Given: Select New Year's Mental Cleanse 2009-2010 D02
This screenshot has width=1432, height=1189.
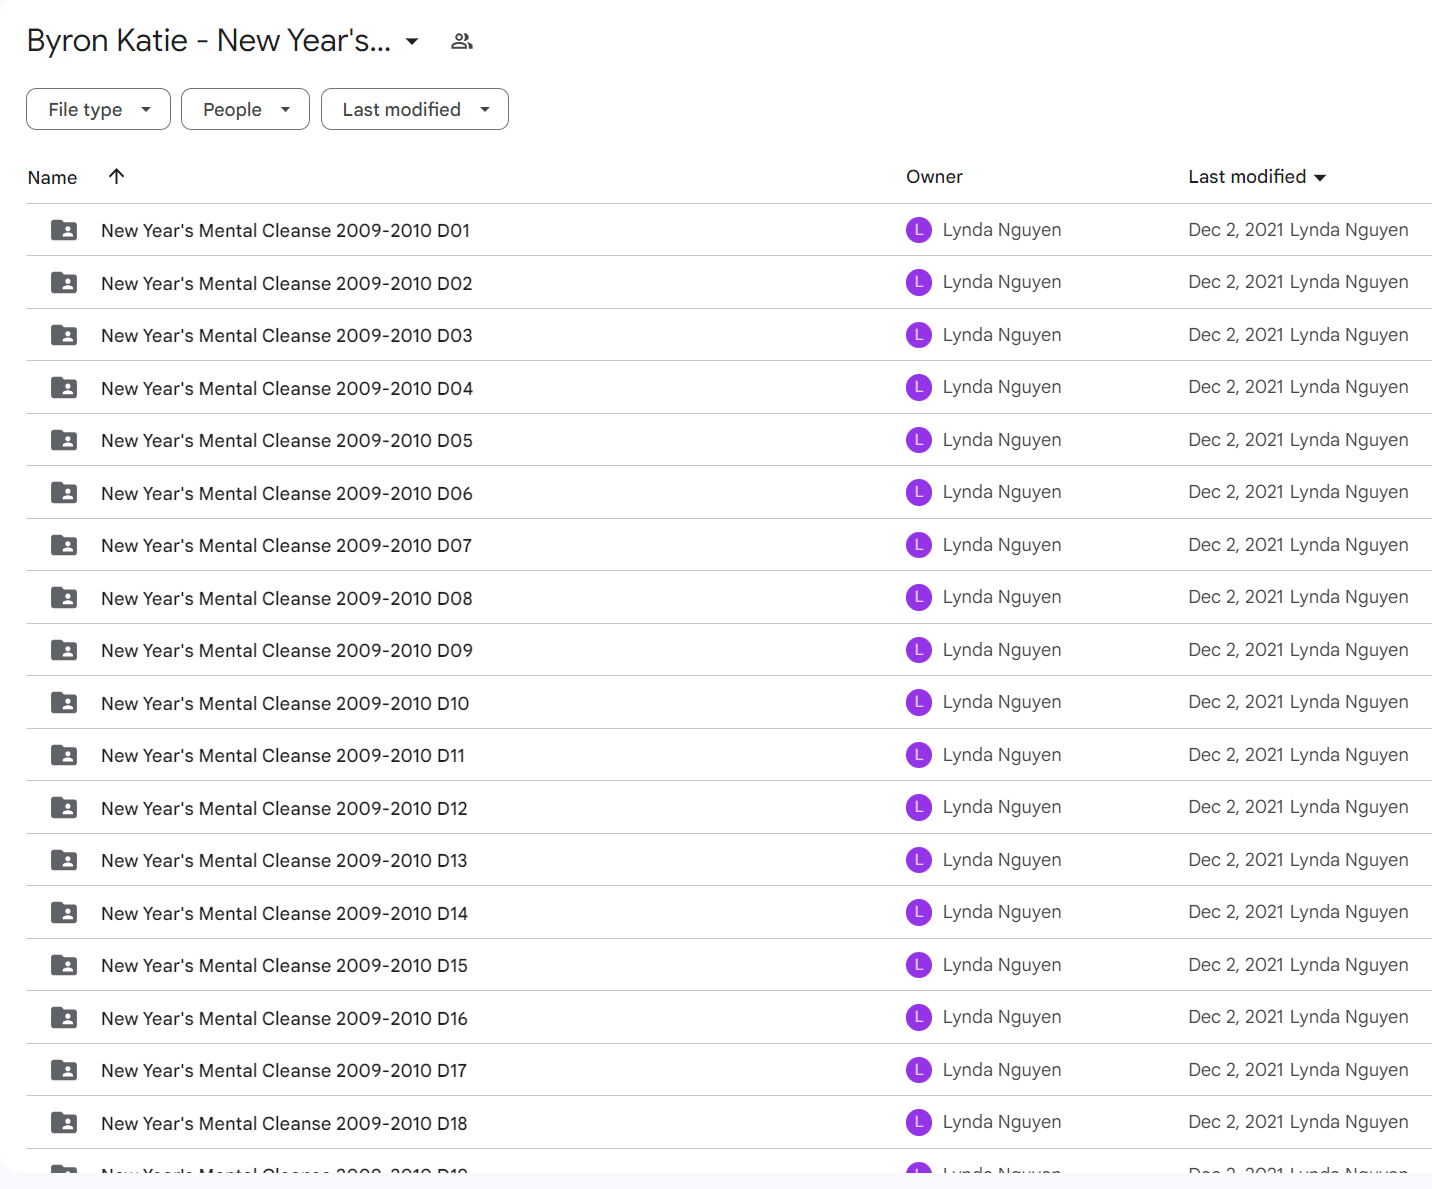Looking at the screenshot, I should pyautogui.click(x=286, y=283).
